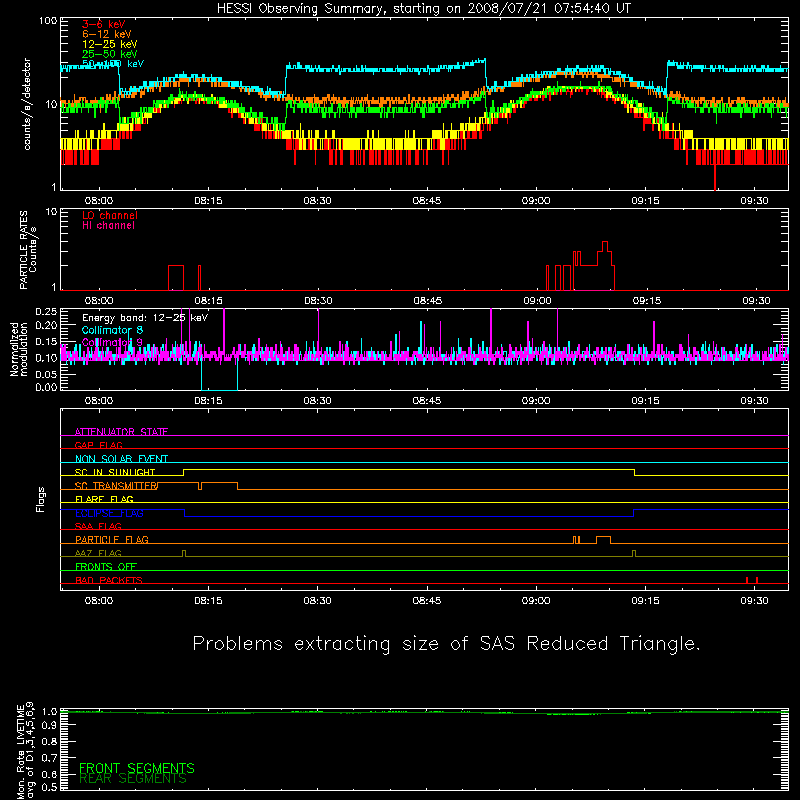Click the FLARE FLAG label
The image size is (800, 800).
pos(104,499)
